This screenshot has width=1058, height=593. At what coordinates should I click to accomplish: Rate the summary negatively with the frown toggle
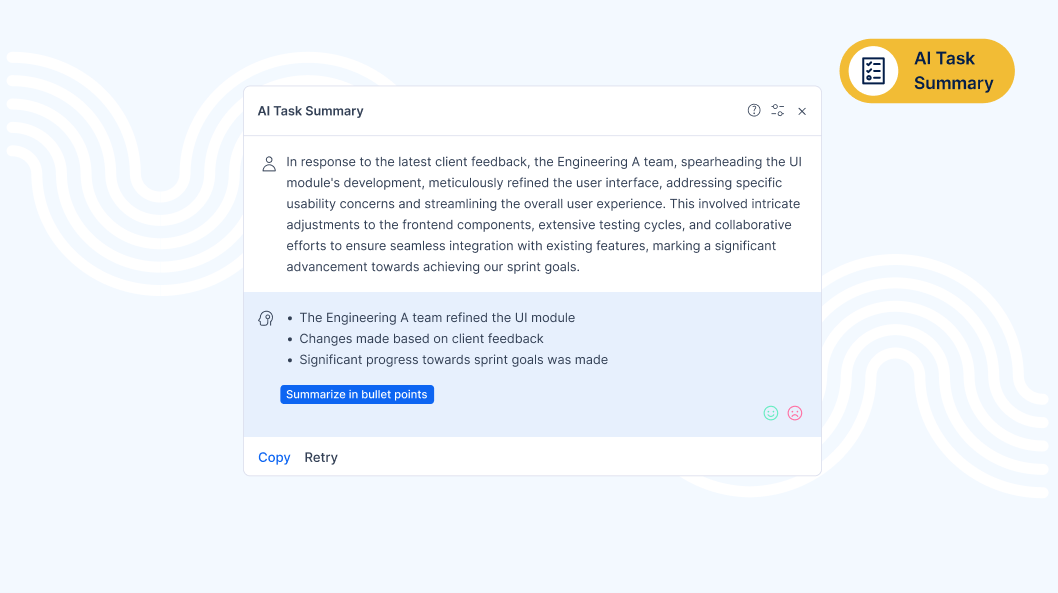[795, 412]
